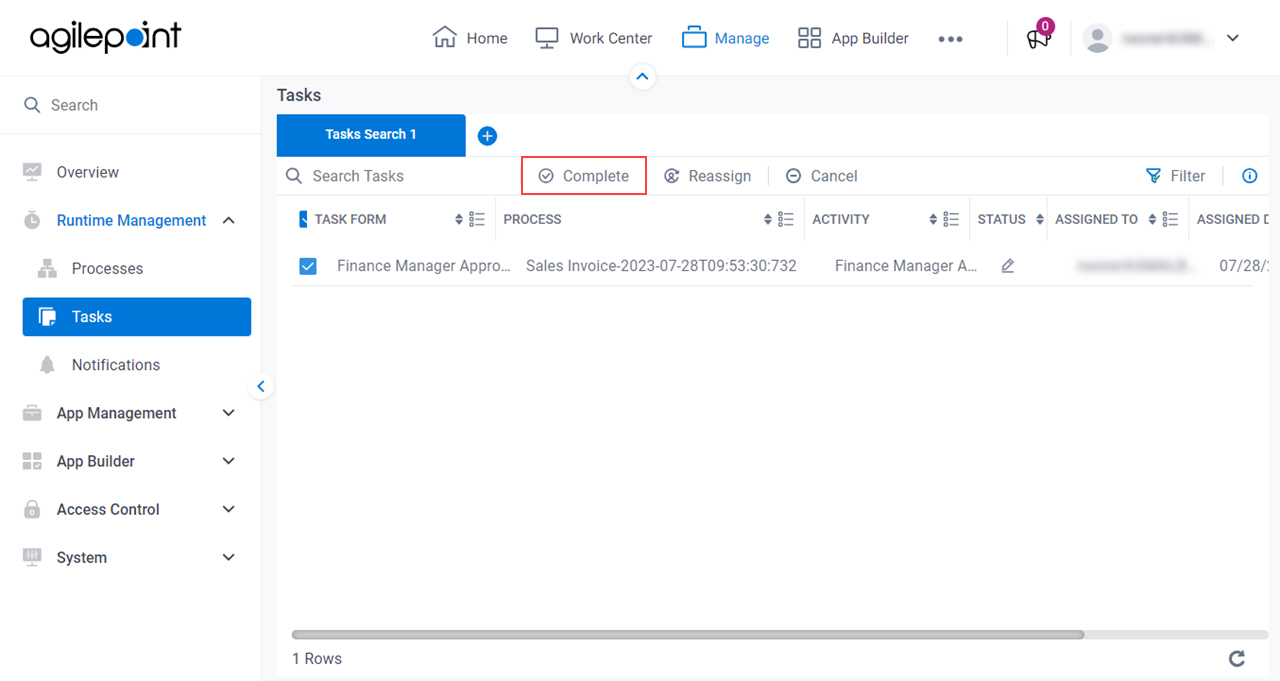Screen dimensions: 1280x681
Task: Click the Access Control lock icon
Action: [32, 509]
